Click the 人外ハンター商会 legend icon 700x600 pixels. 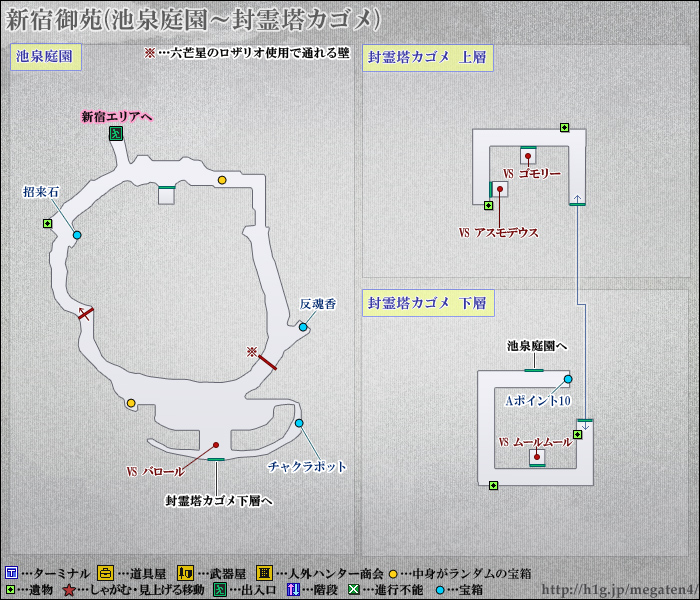[263, 573]
